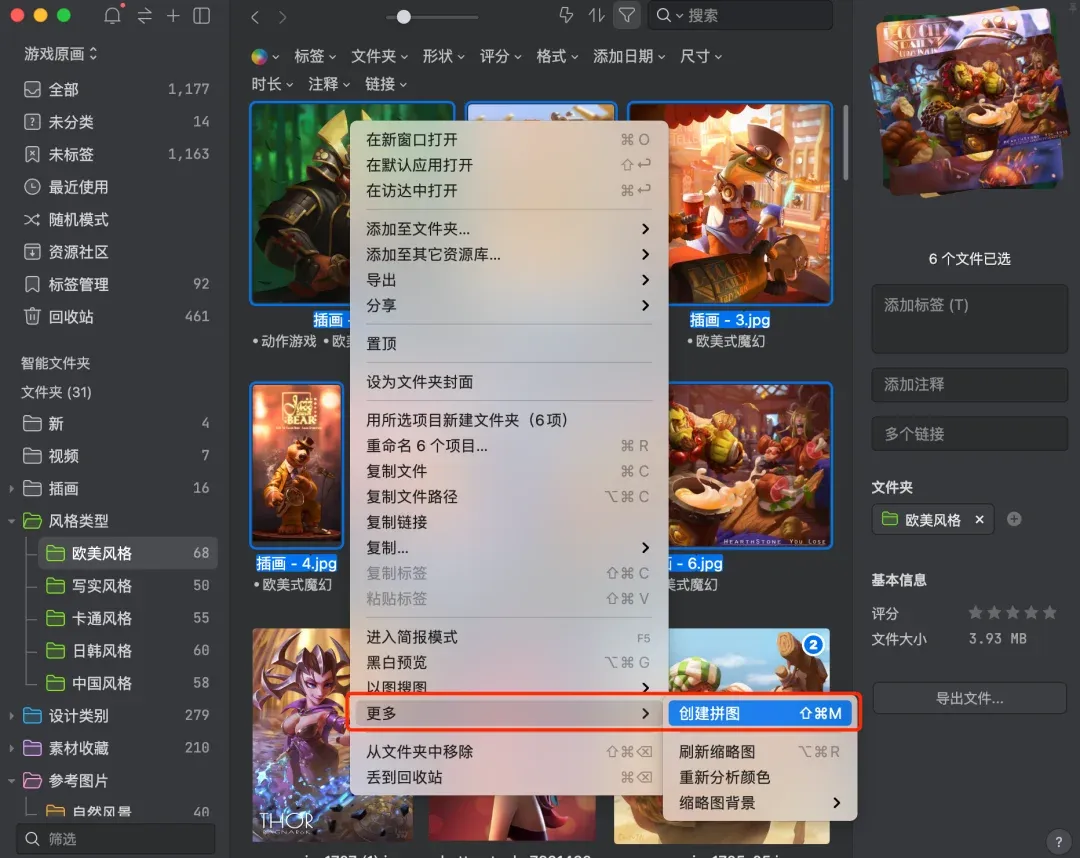Go forward with the right arrow
The width and height of the screenshot is (1080, 858).
tap(282, 17)
